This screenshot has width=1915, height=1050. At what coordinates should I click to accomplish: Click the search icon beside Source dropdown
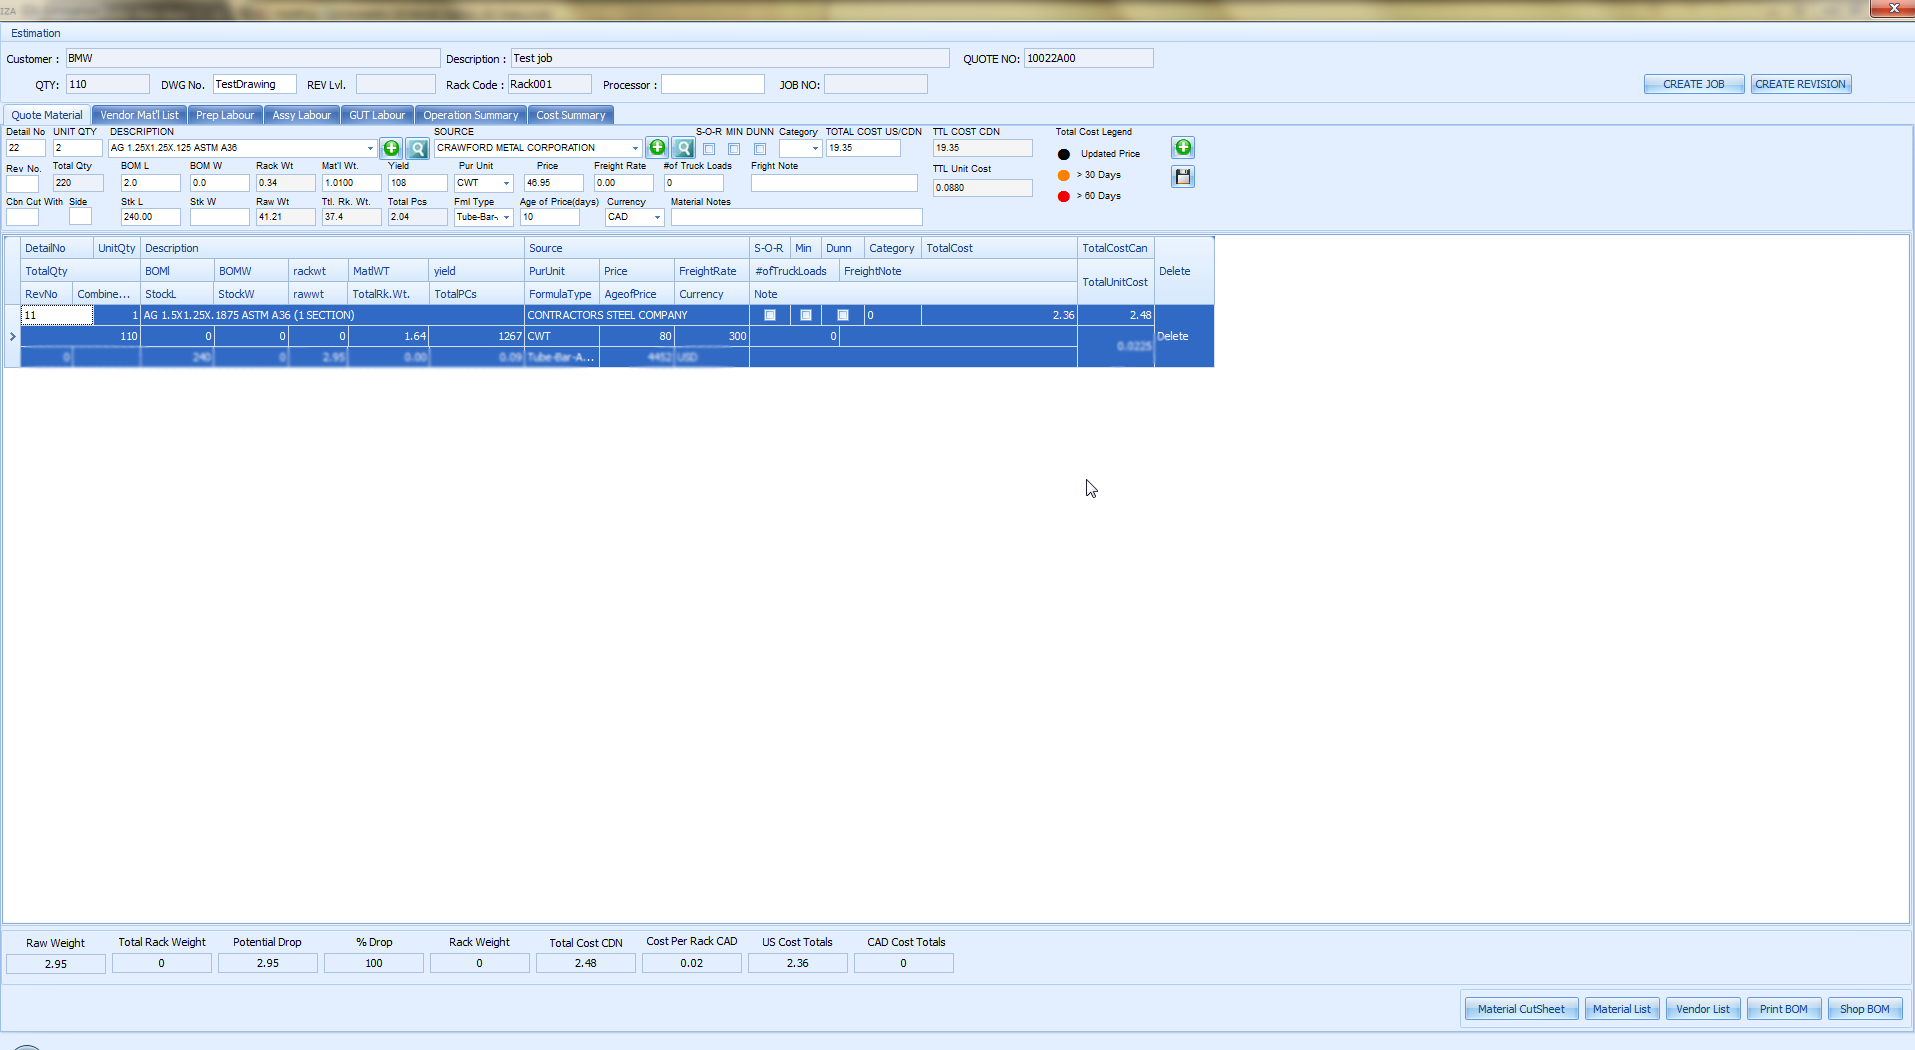coord(683,148)
